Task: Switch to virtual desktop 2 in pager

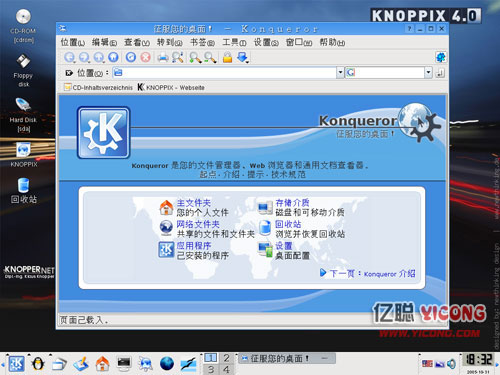Action: coord(227,358)
